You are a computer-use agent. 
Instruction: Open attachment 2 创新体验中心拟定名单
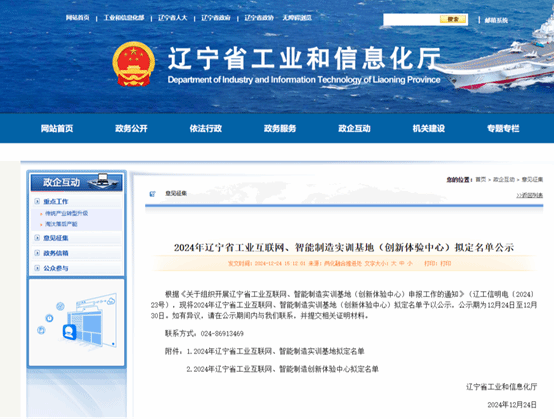click(286, 369)
